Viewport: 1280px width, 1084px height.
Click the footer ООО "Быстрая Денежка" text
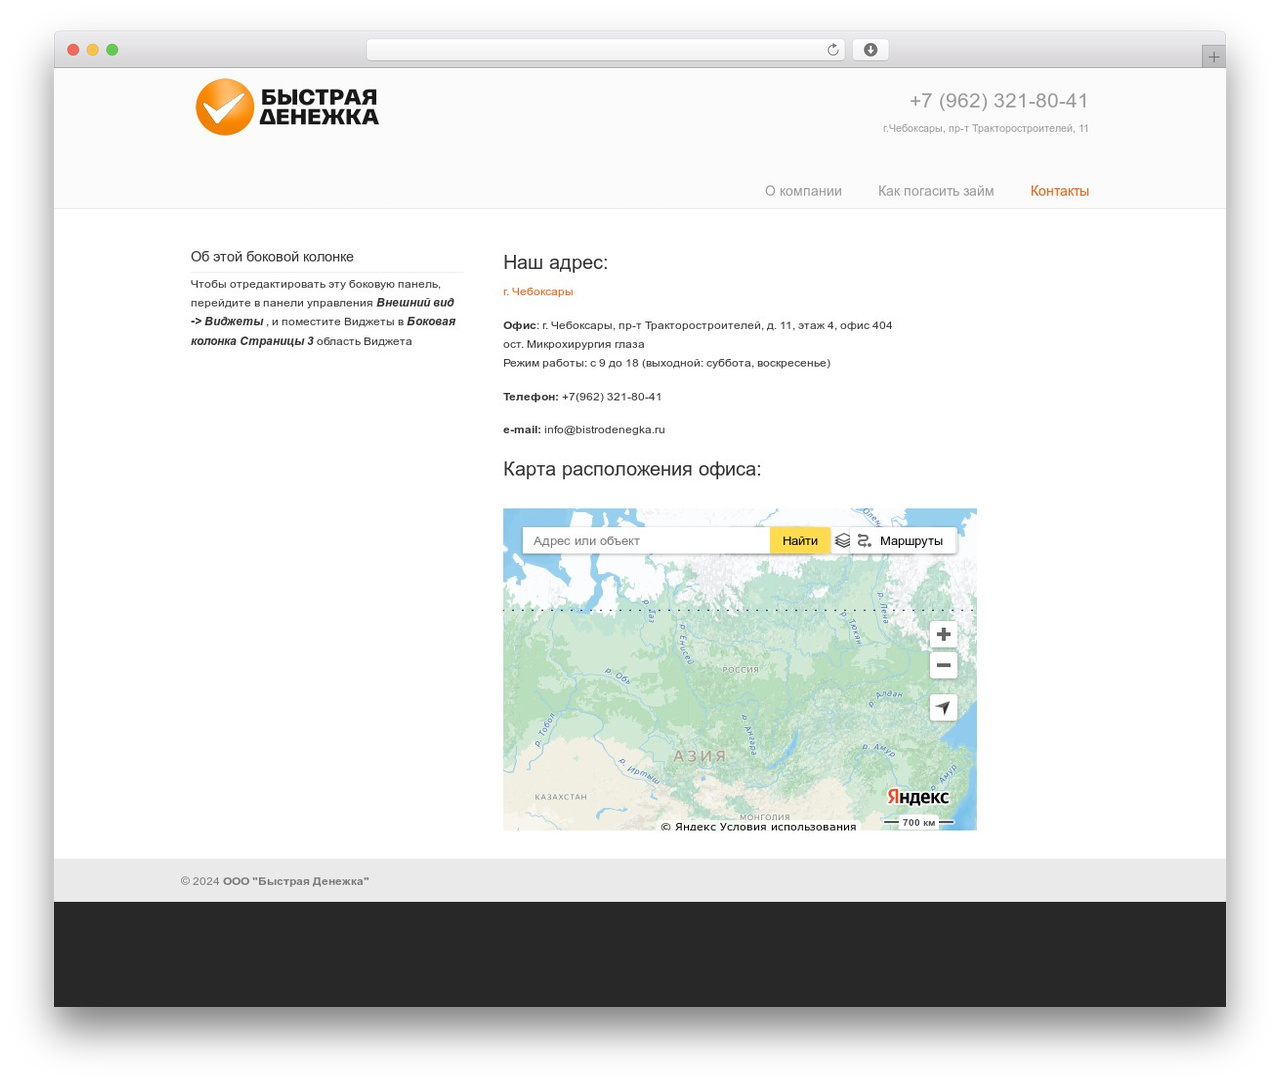point(296,881)
